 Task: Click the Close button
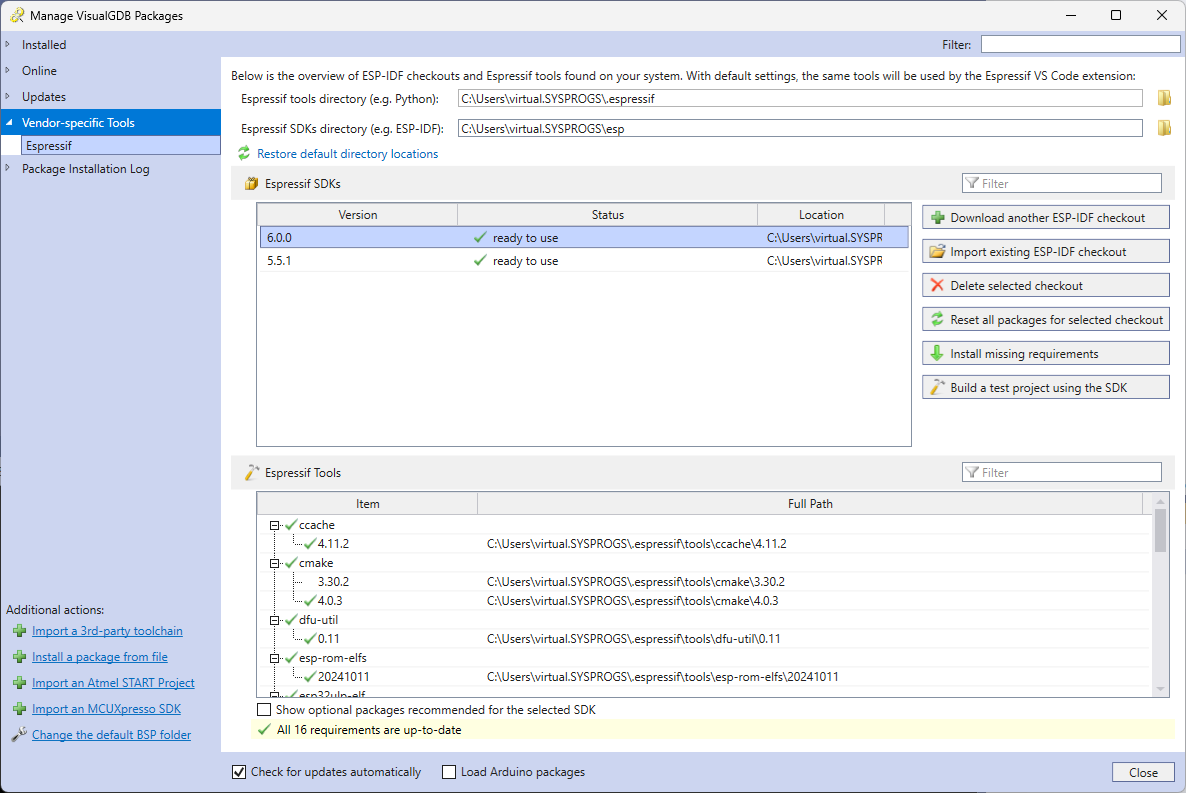[1143, 773]
